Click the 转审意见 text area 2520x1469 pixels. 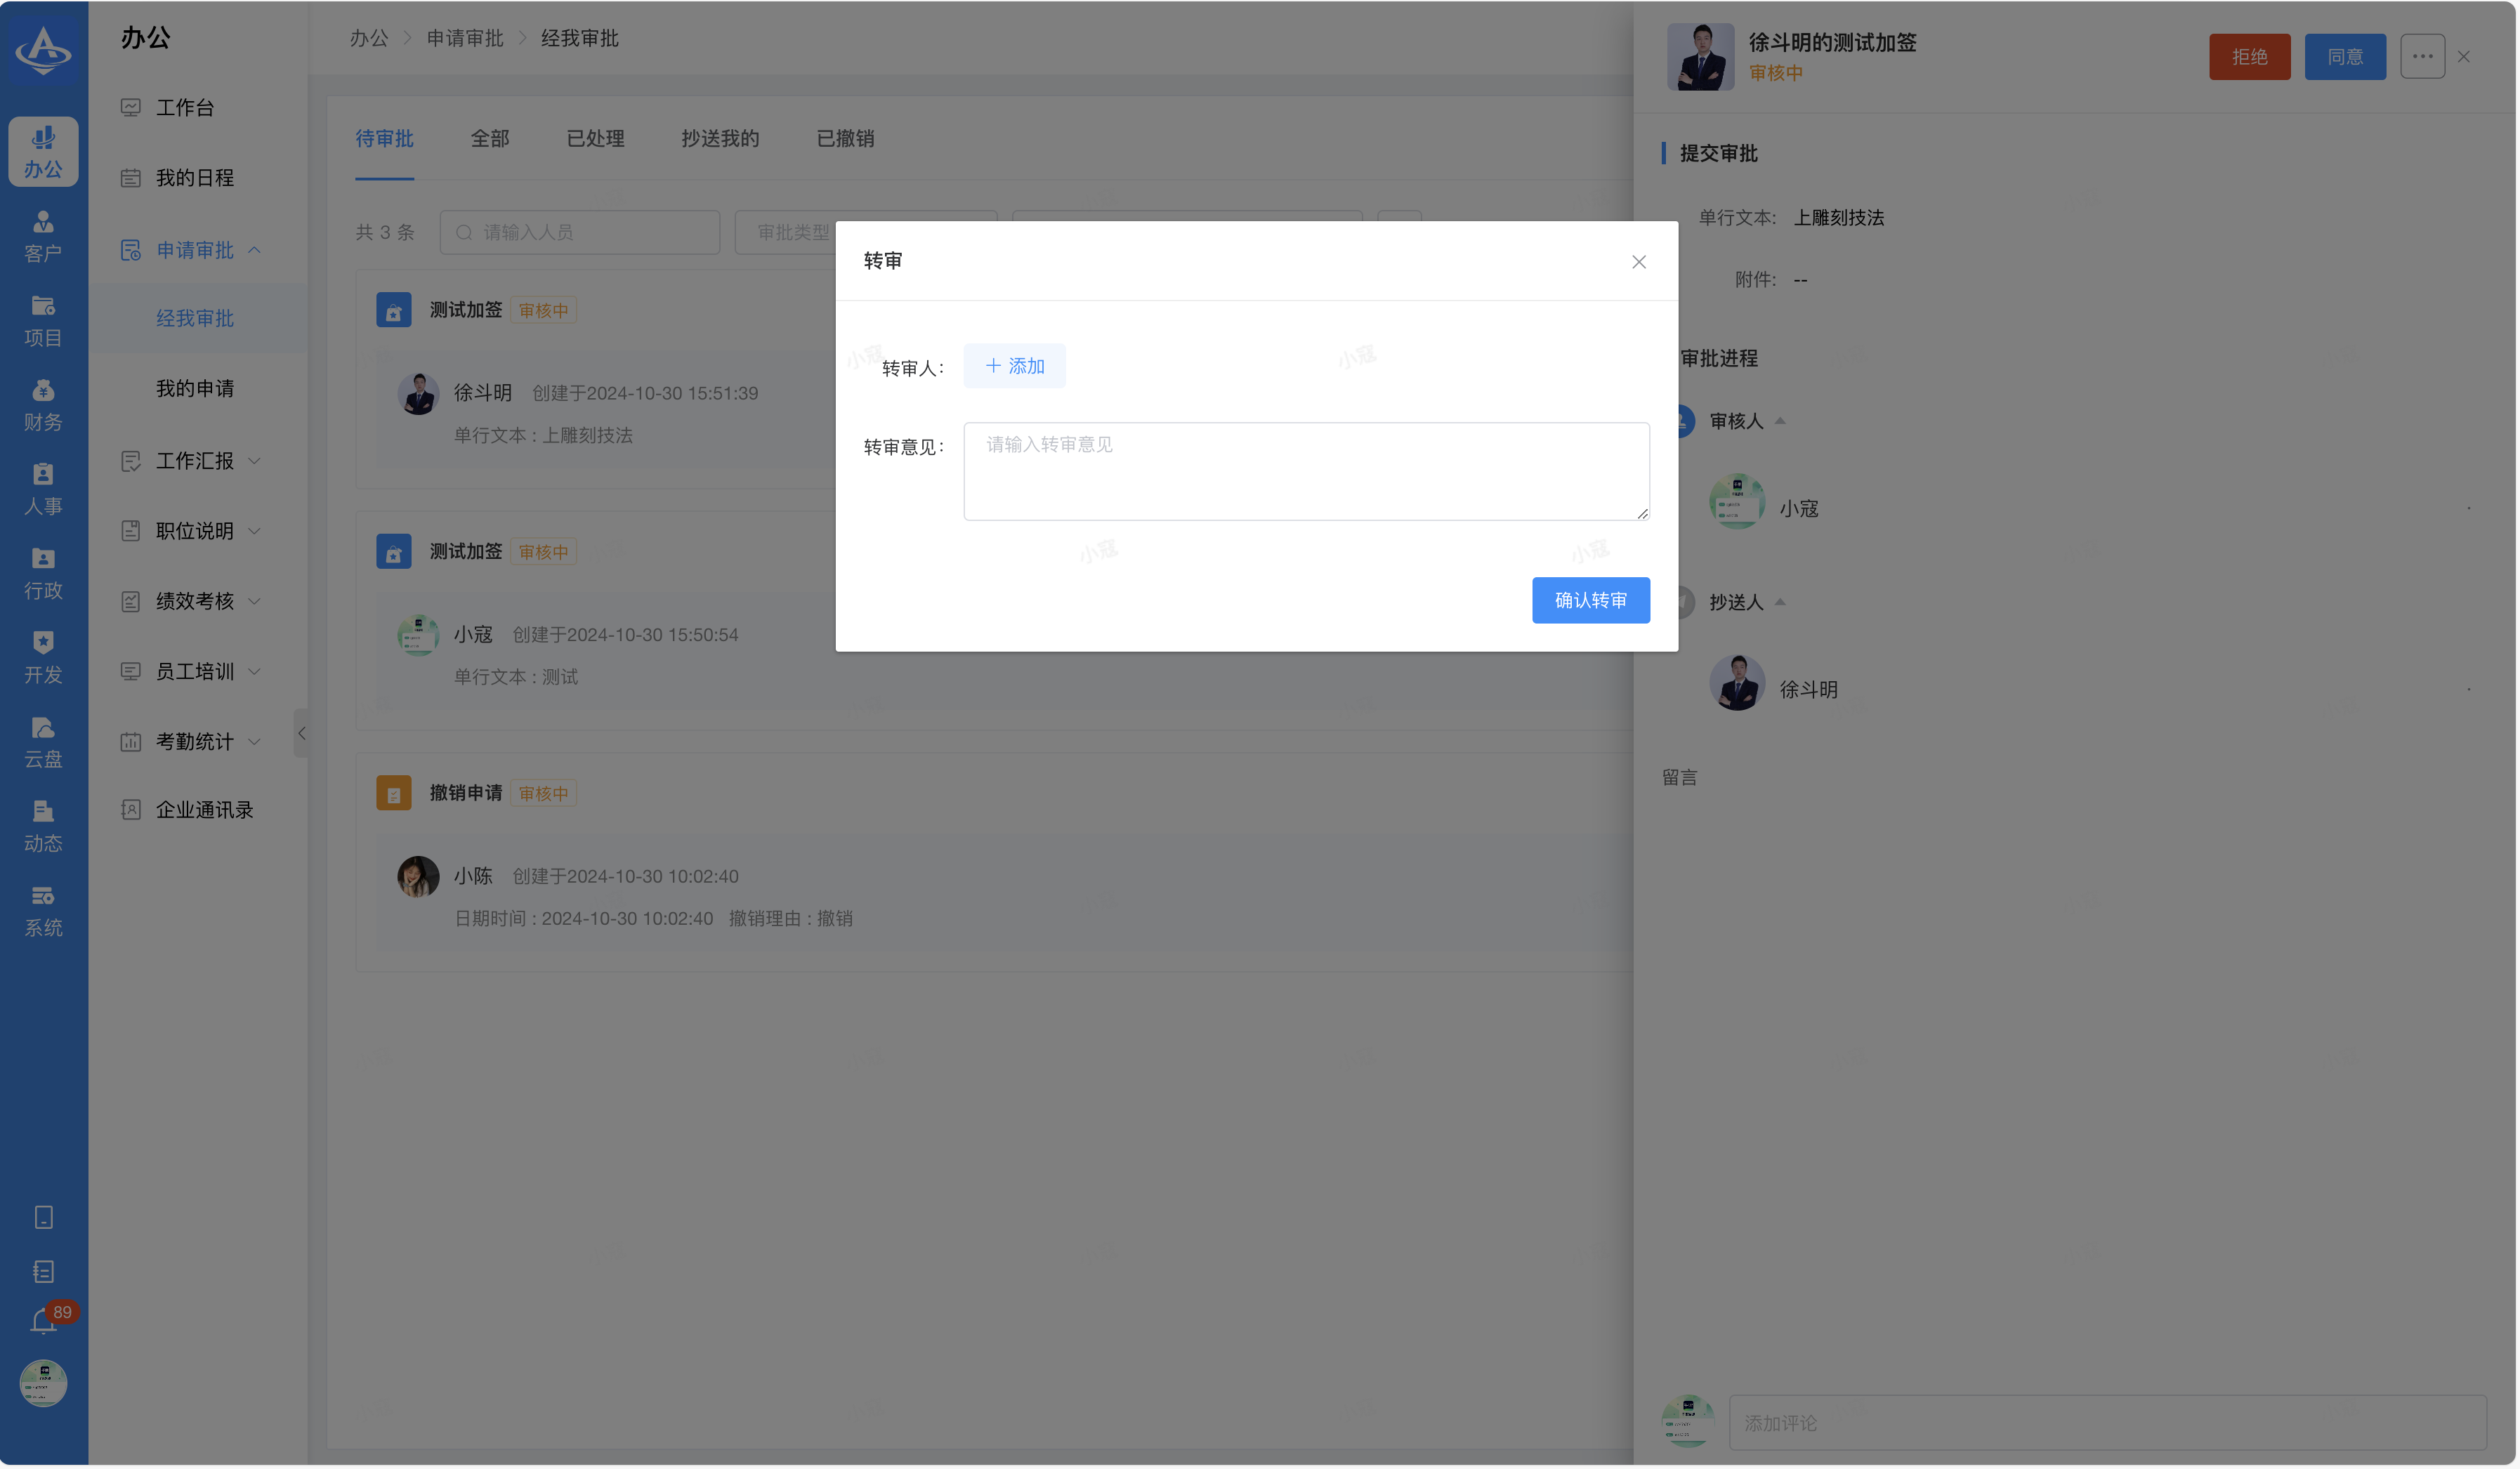pyautogui.click(x=1305, y=471)
